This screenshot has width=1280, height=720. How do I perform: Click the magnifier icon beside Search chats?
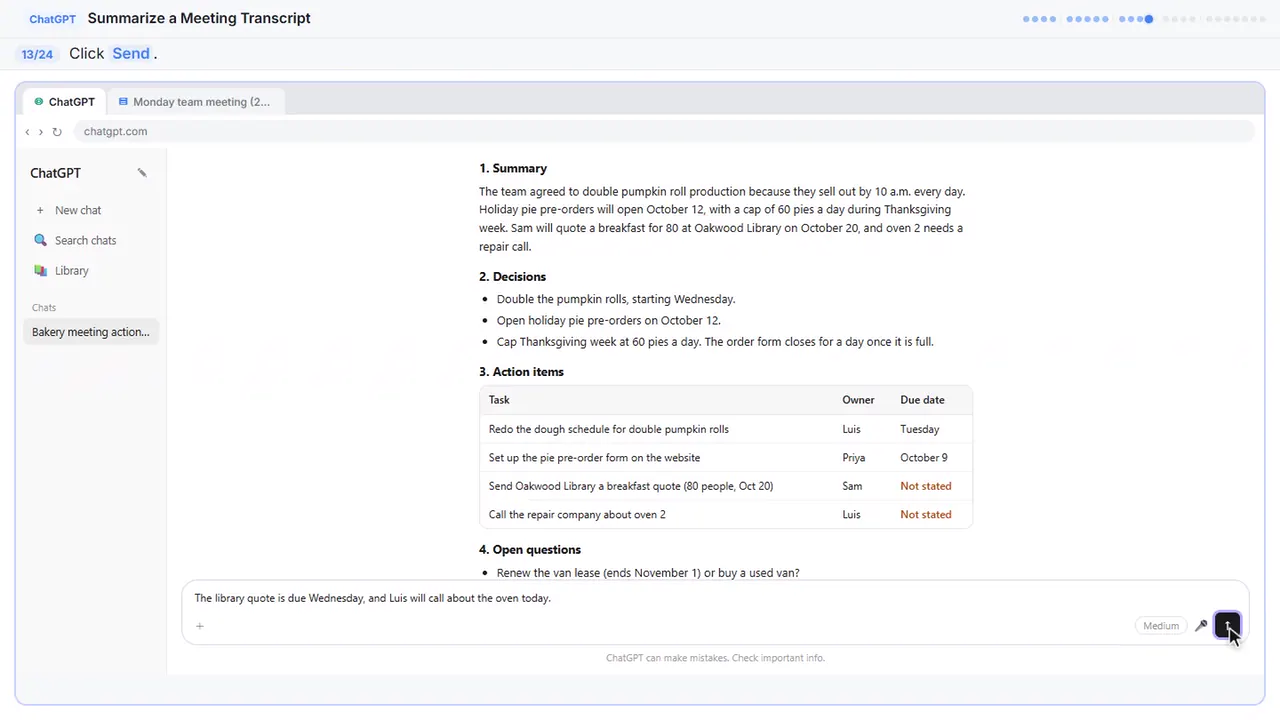pos(40,240)
